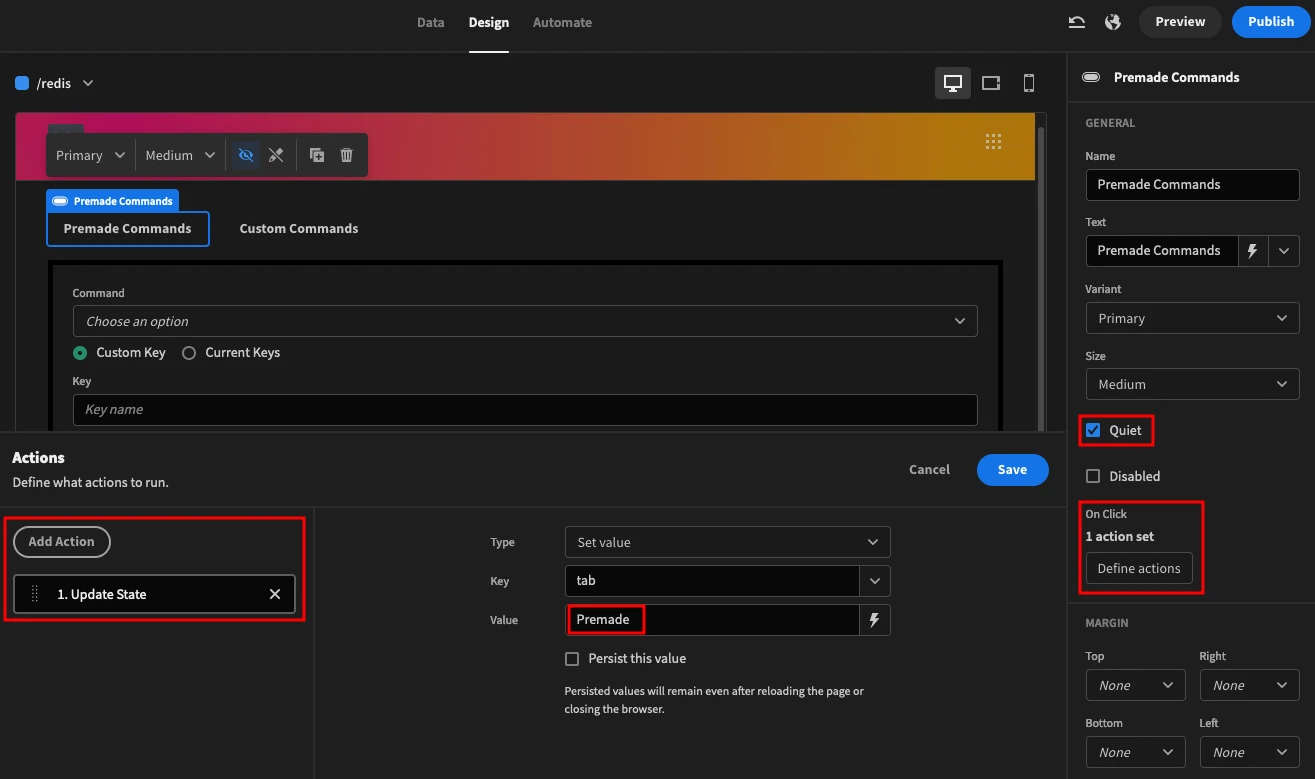Open the Command Choose an option dropdown

tap(525, 321)
